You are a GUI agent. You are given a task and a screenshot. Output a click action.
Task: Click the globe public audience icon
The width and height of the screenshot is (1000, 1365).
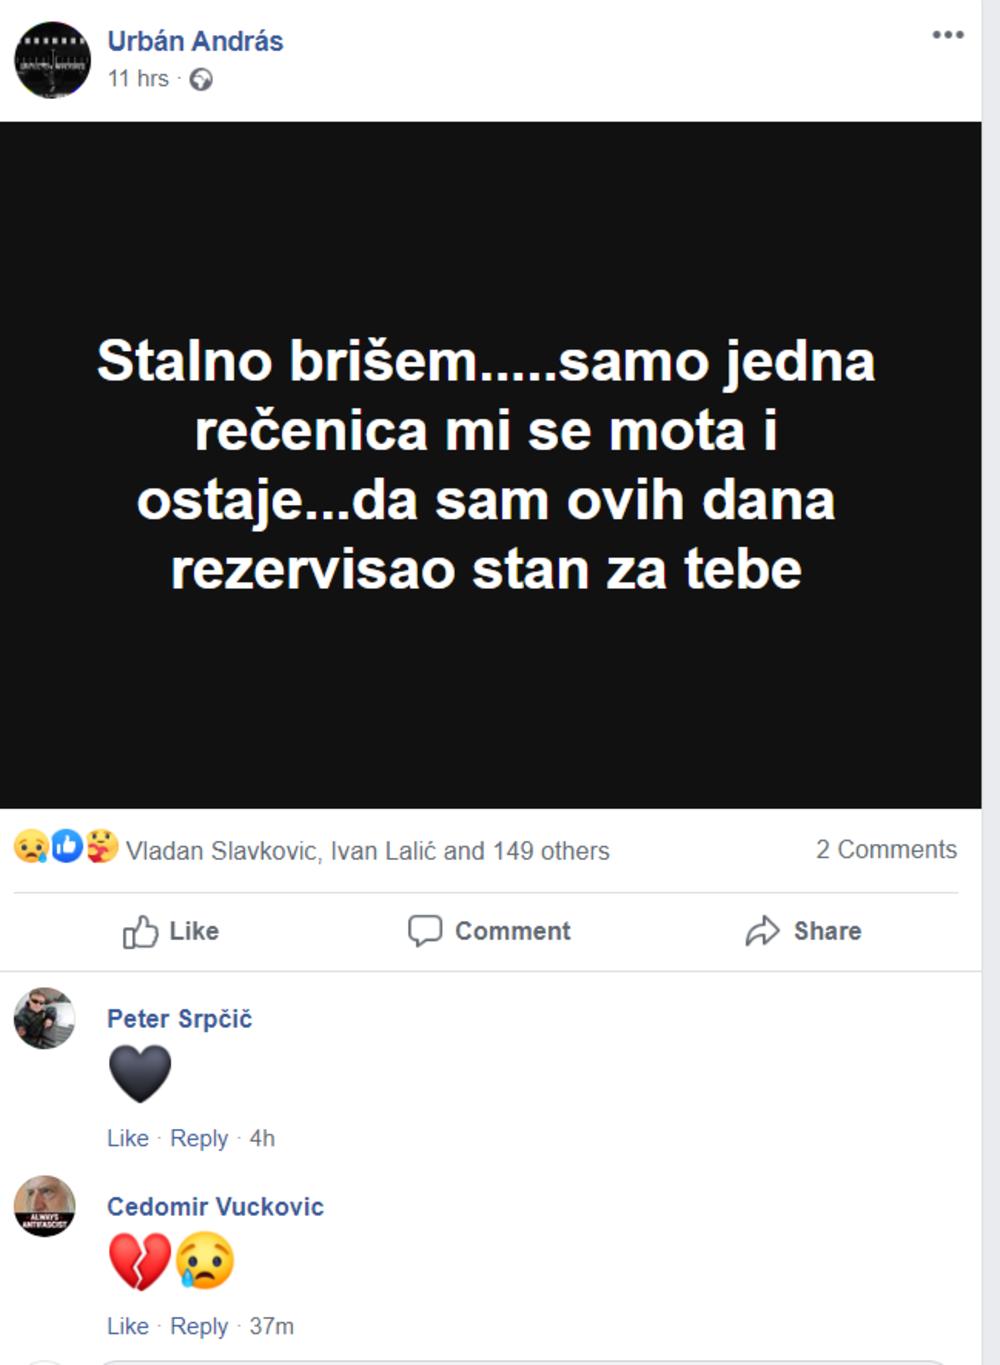[201, 79]
